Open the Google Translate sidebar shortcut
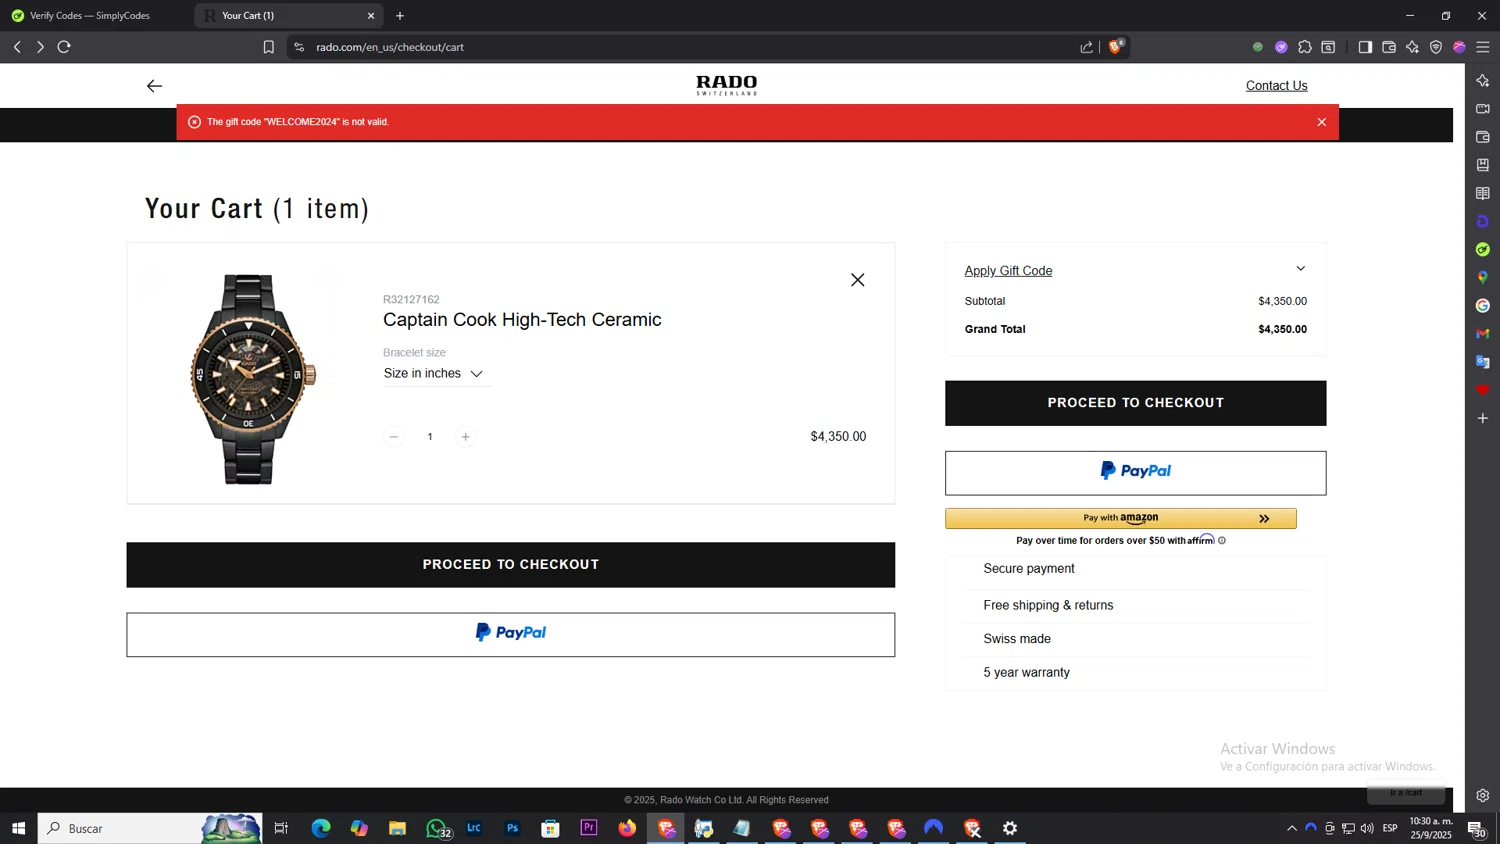This screenshot has width=1500, height=844. click(x=1483, y=362)
